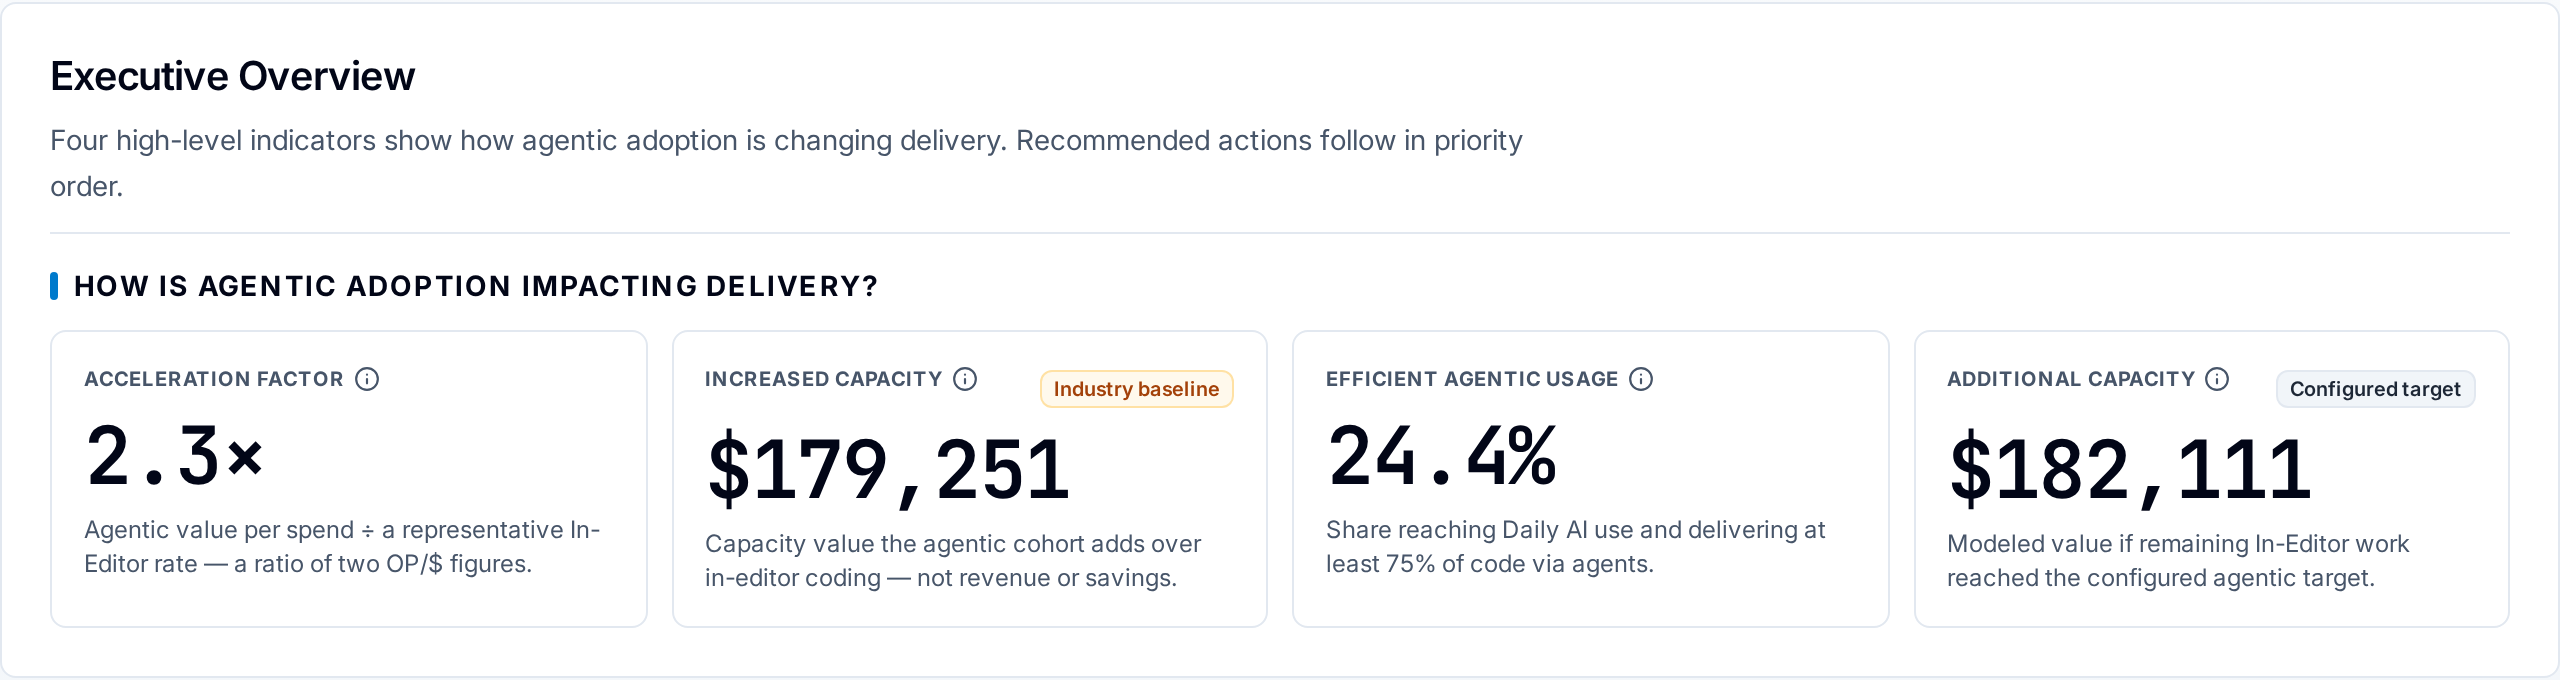Click the Modeled value In-Editor work description
Viewport: 2560px width, 680px height.
pos(2178,561)
